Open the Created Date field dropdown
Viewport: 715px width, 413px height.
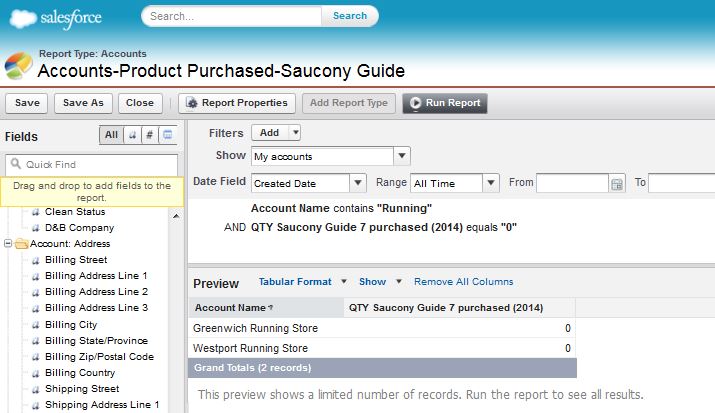(x=358, y=183)
